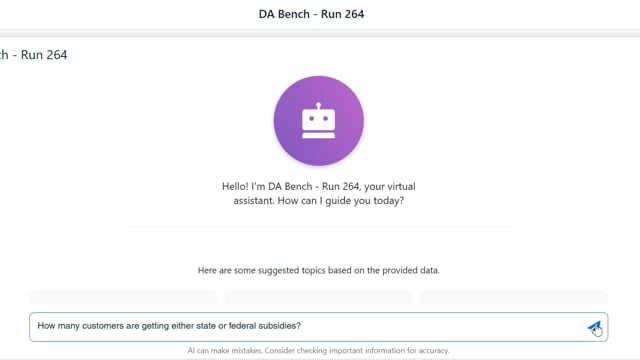Viewport: 640px width, 360px height.
Task: Click the robot's antenna on the avatar
Action: 318,106
